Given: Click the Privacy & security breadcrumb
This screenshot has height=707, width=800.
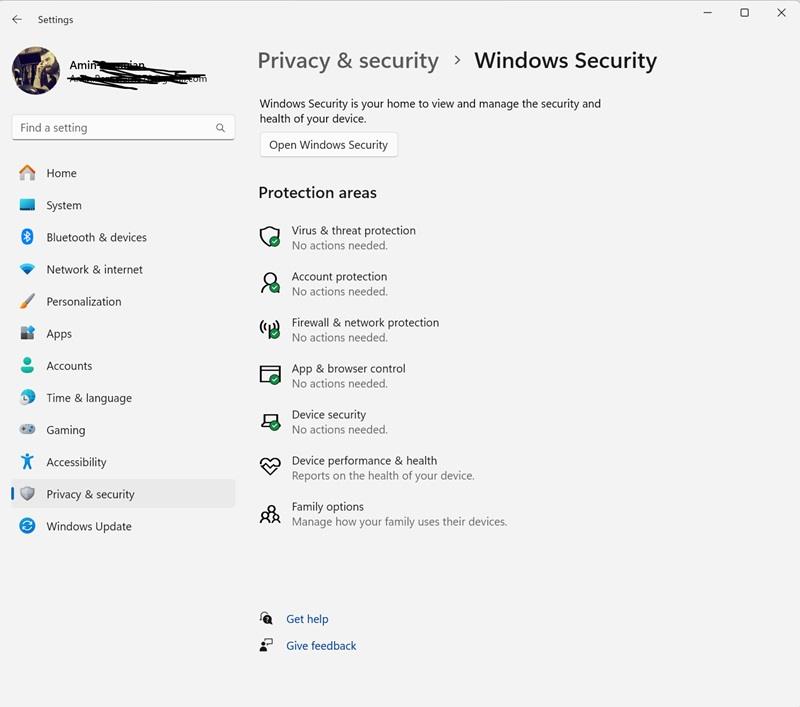Looking at the screenshot, I should click(348, 61).
